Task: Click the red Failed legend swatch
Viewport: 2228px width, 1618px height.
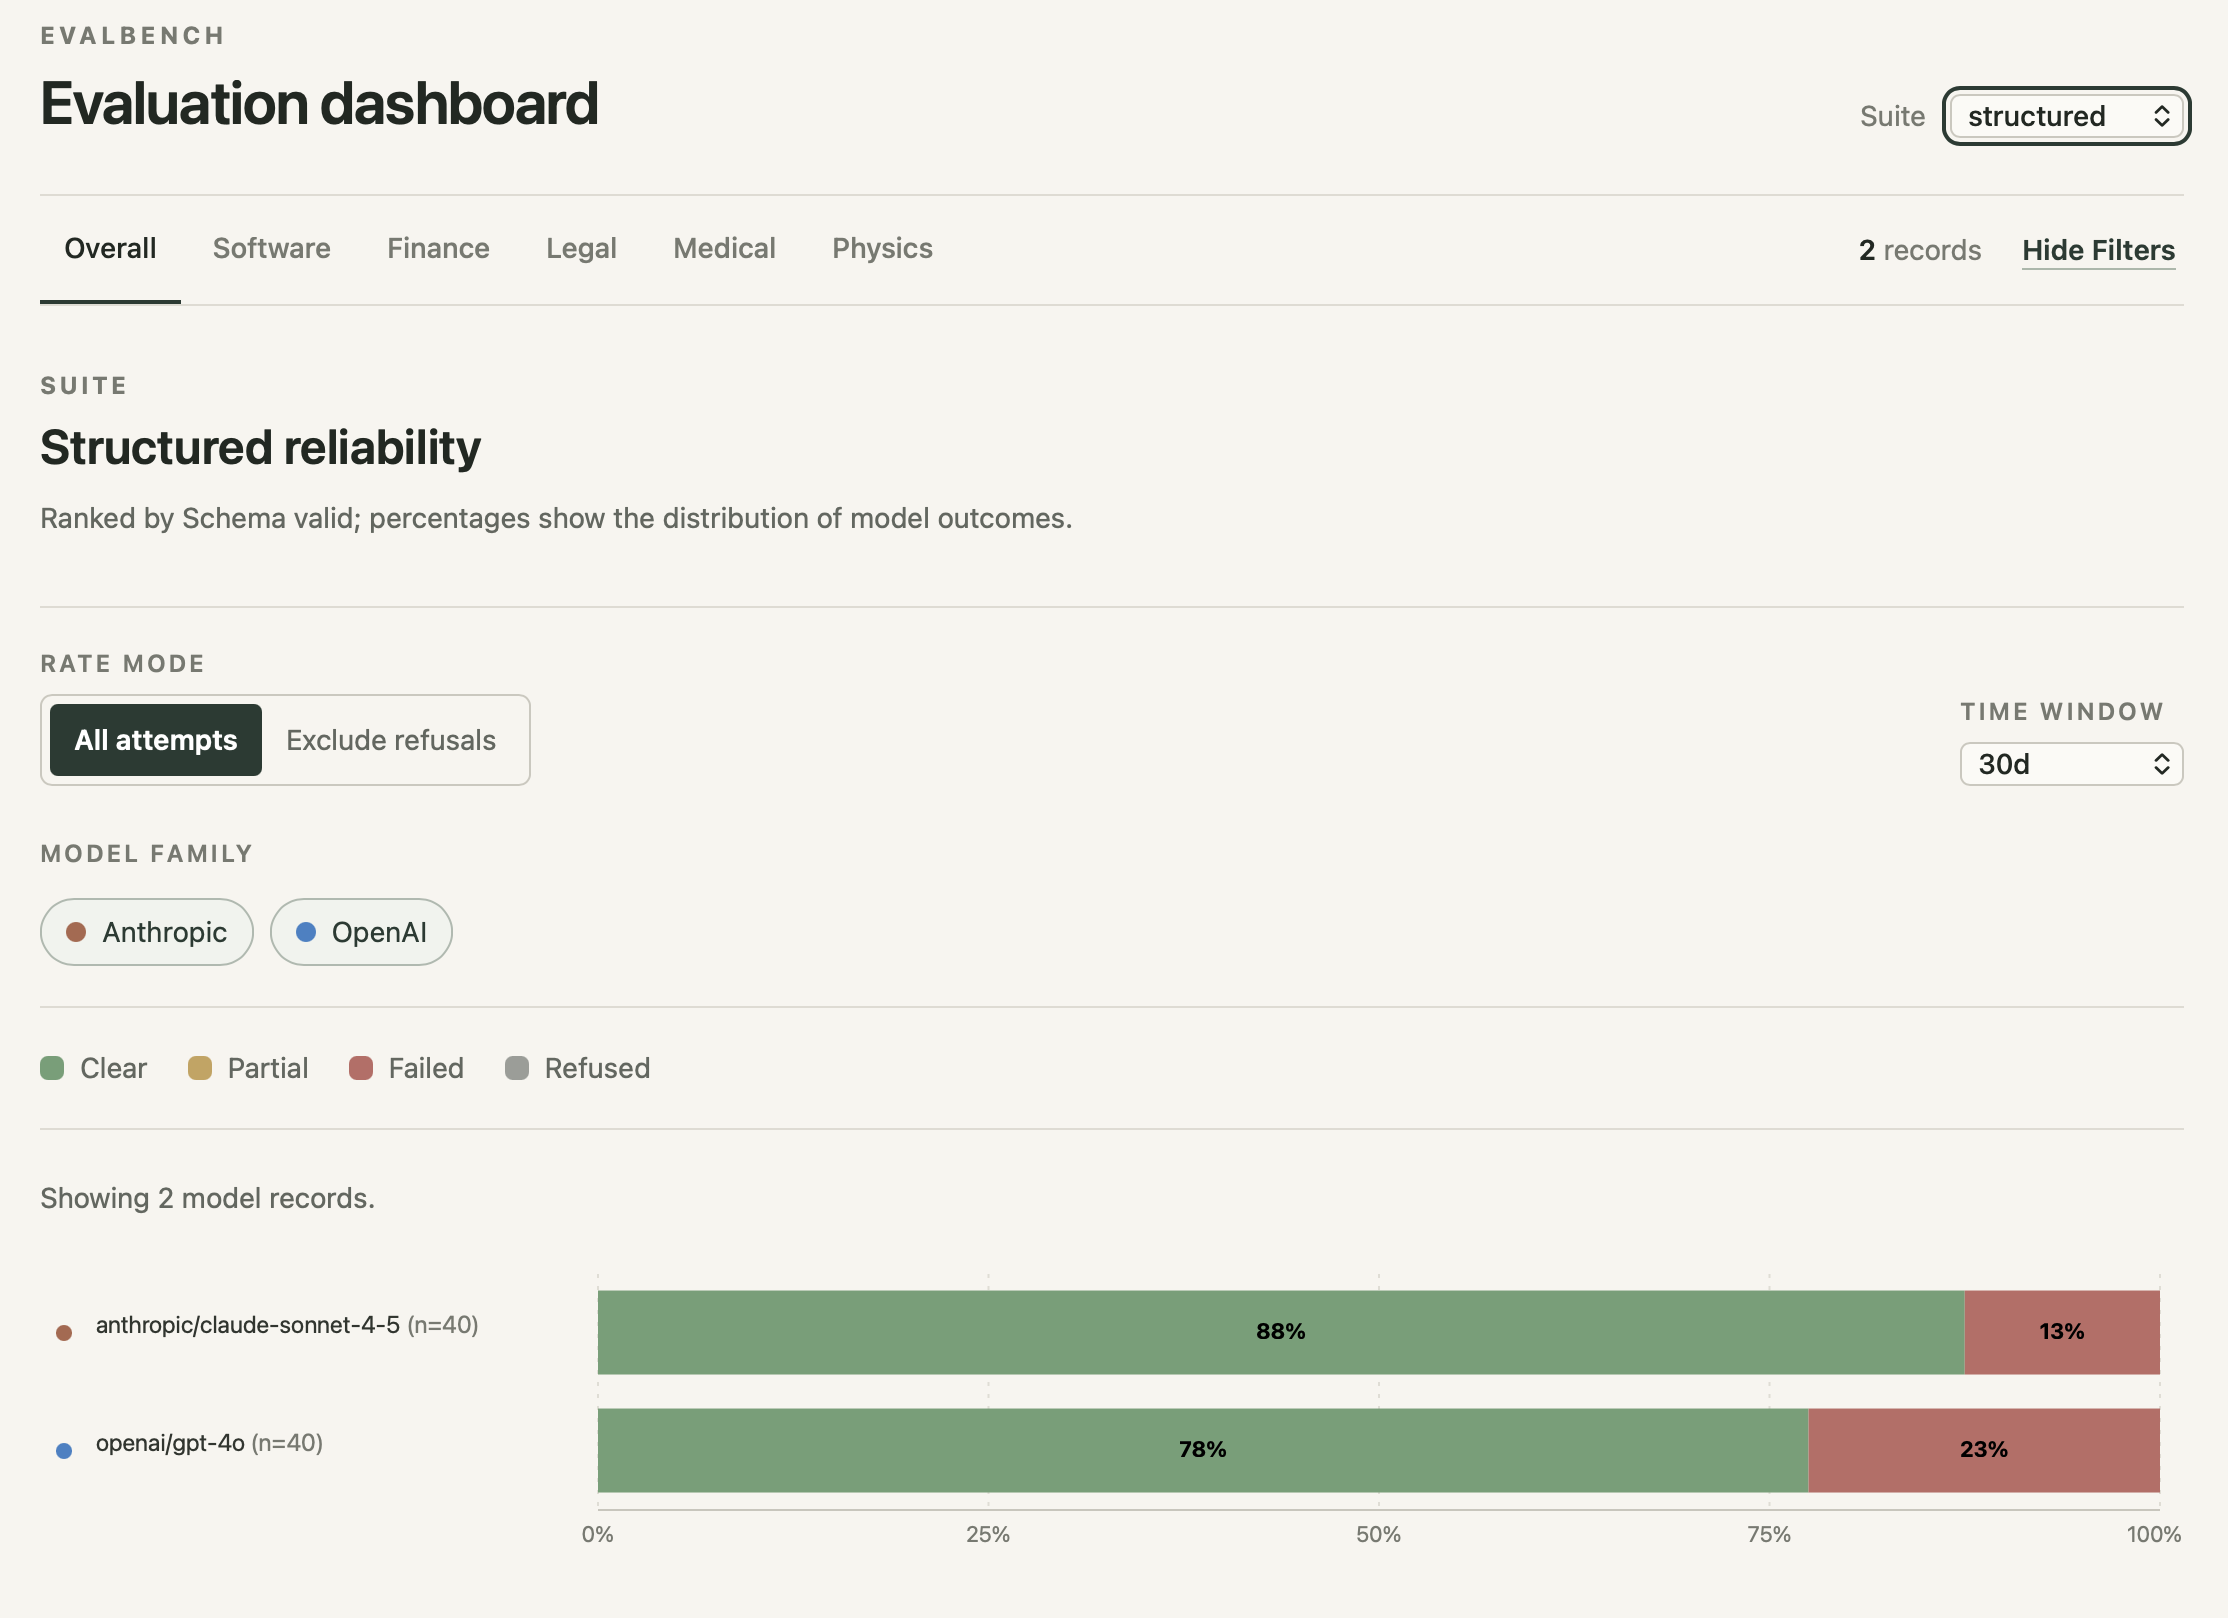Action: pos(361,1068)
